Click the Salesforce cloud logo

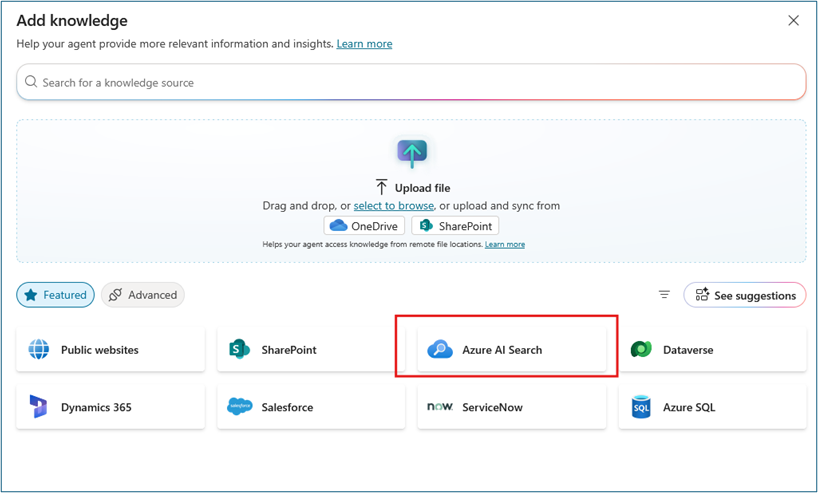pos(239,406)
